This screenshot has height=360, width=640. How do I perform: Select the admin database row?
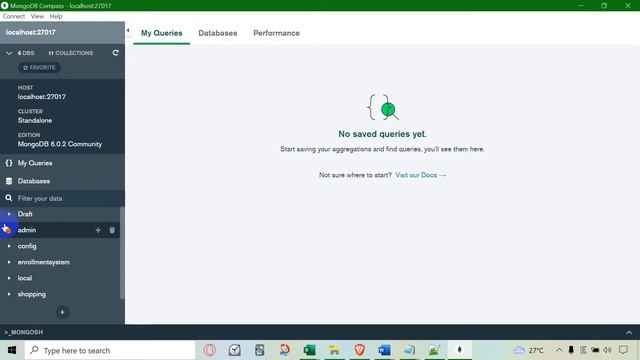60,230
